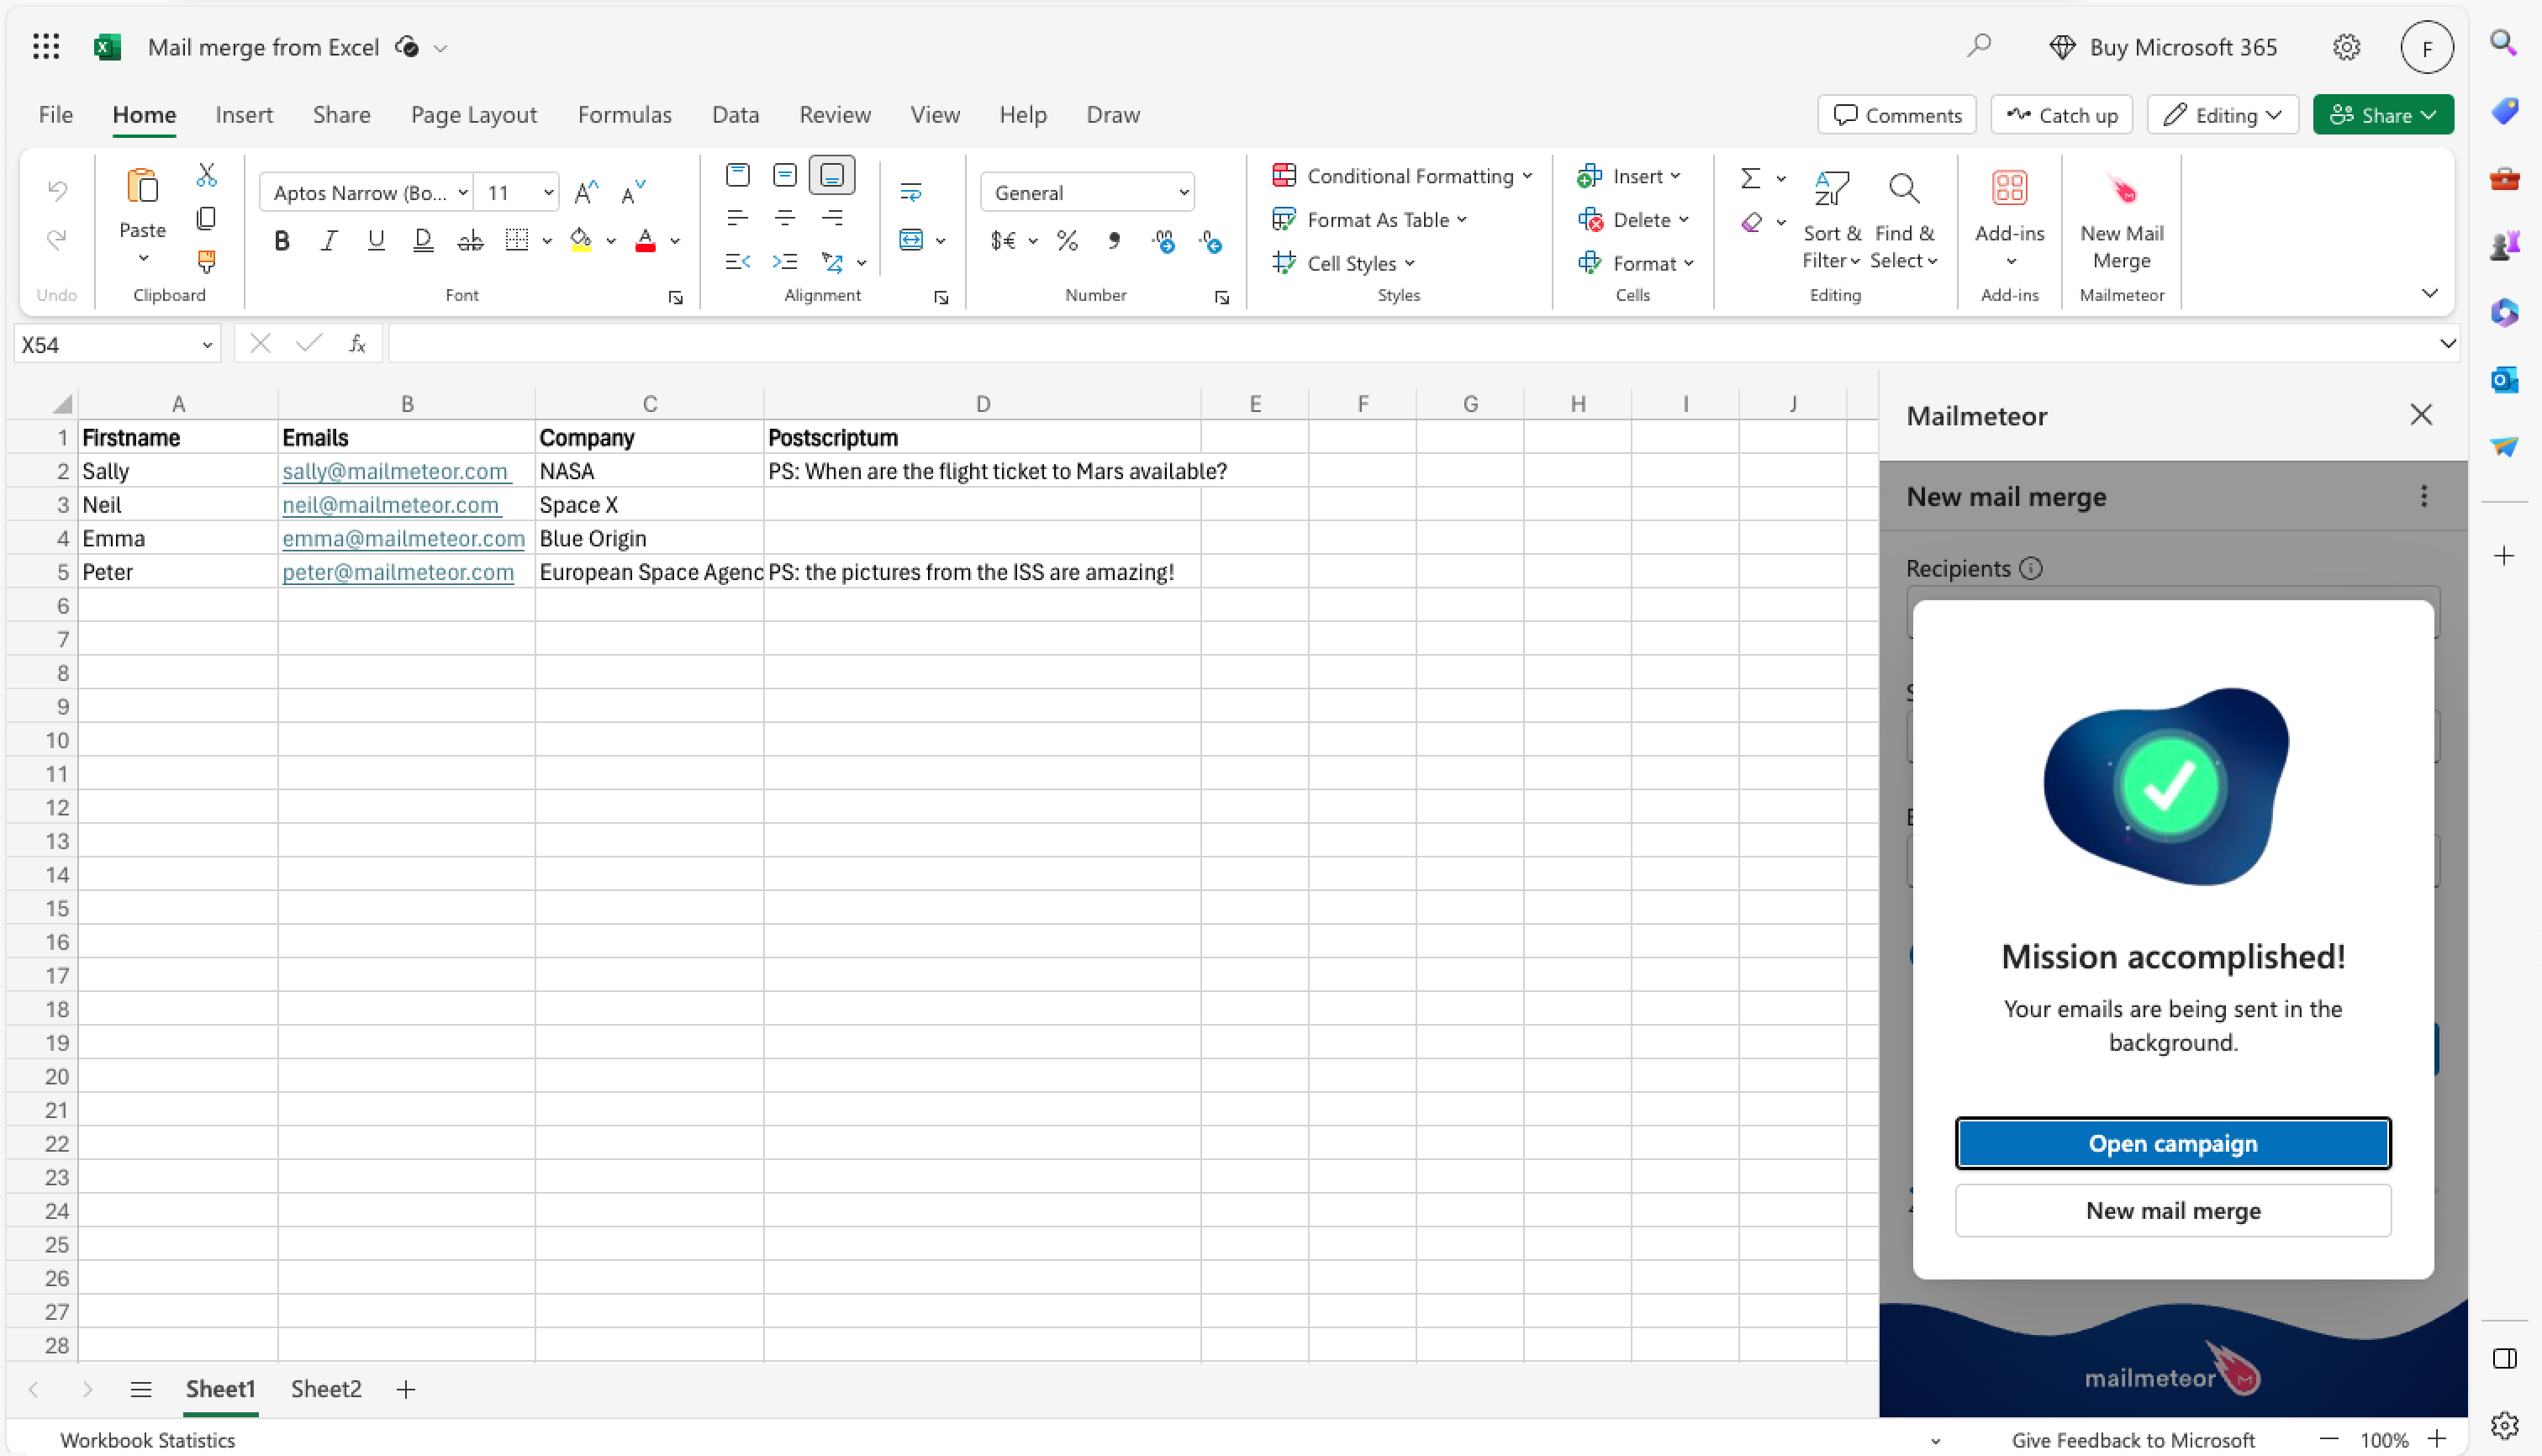Decrease font size with A-down icon
Screen dimensions: 2542x1456
pyautogui.click(x=632, y=192)
